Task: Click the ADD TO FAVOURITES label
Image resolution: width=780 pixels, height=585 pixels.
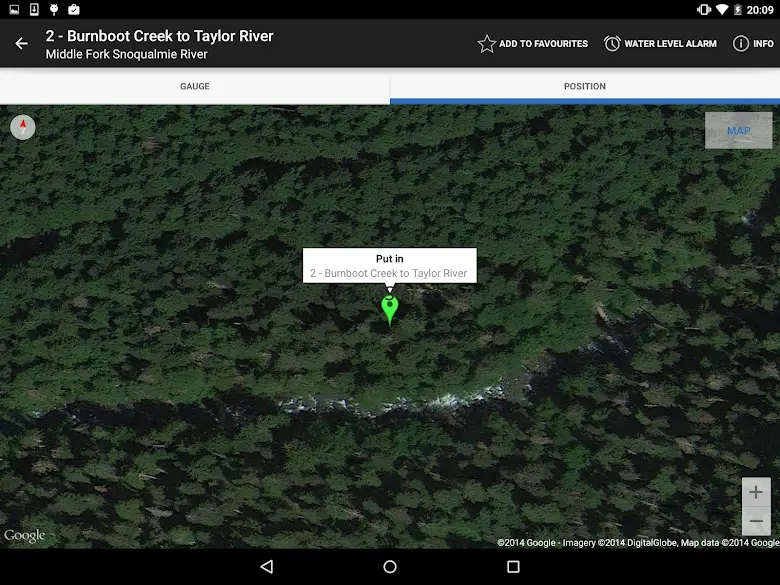Action: click(543, 44)
